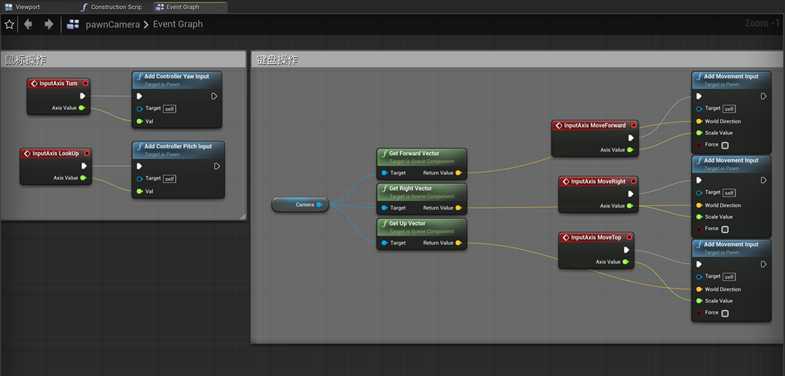Select the InputAxis MoveForward node title

pos(594,125)
